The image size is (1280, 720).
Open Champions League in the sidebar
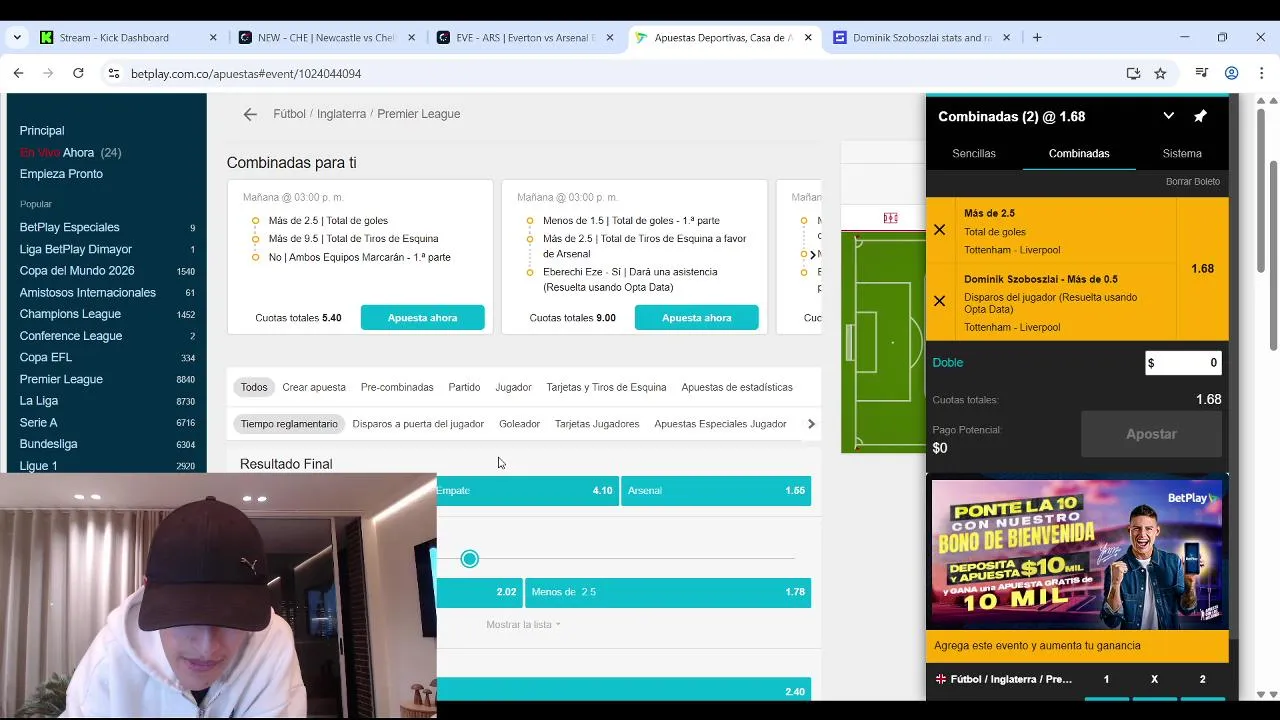point(70,314)
